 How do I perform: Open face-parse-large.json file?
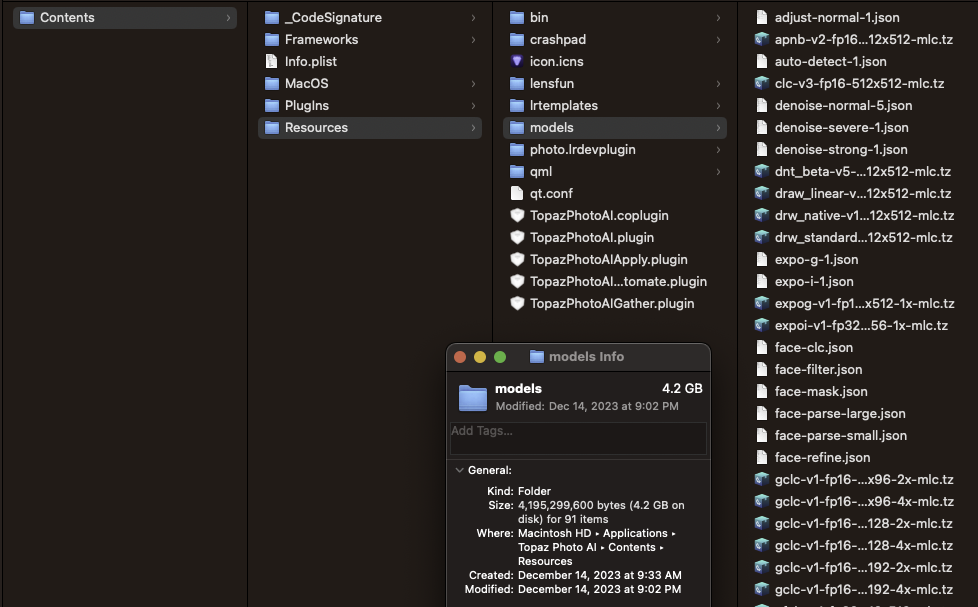pos(840,413)
